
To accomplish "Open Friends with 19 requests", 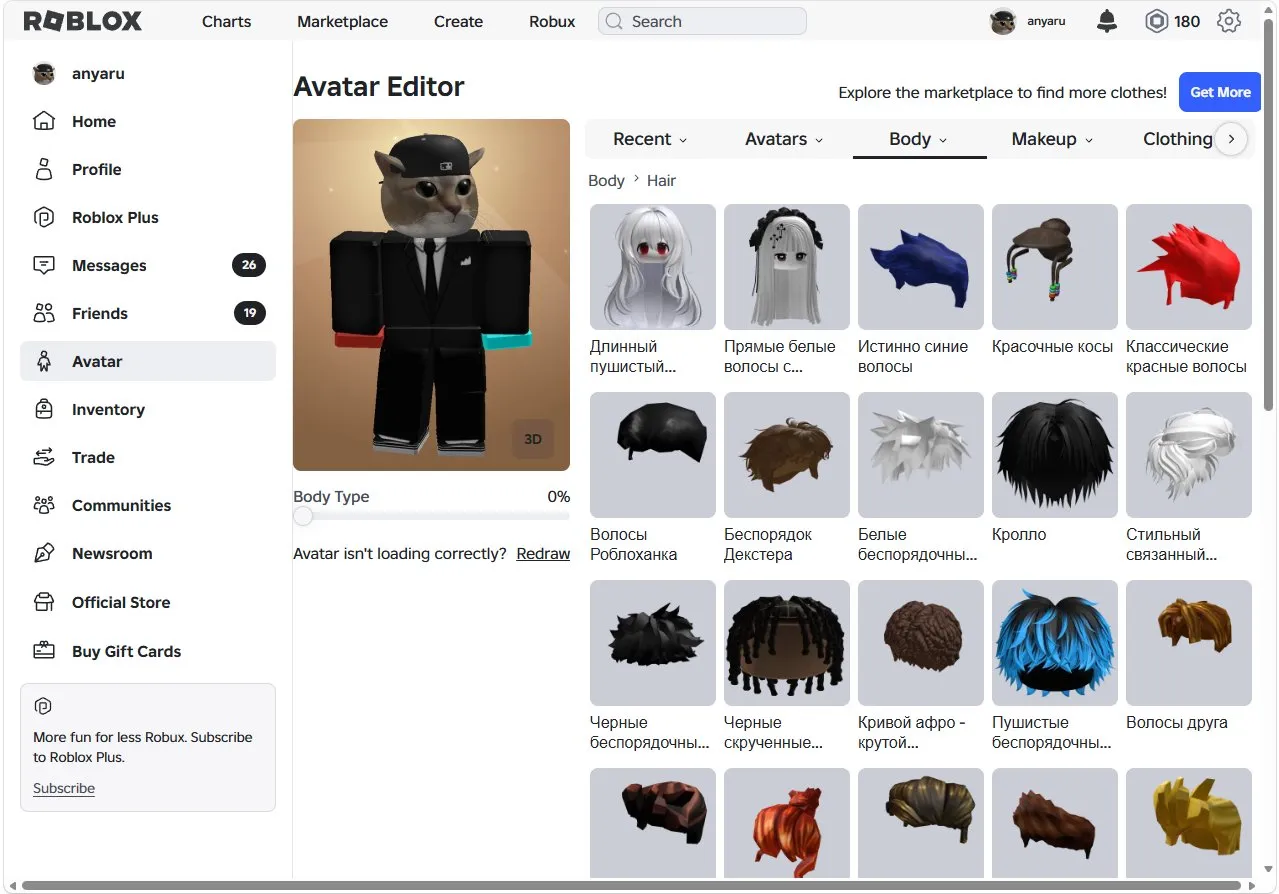I will click(x=148, y=313).
